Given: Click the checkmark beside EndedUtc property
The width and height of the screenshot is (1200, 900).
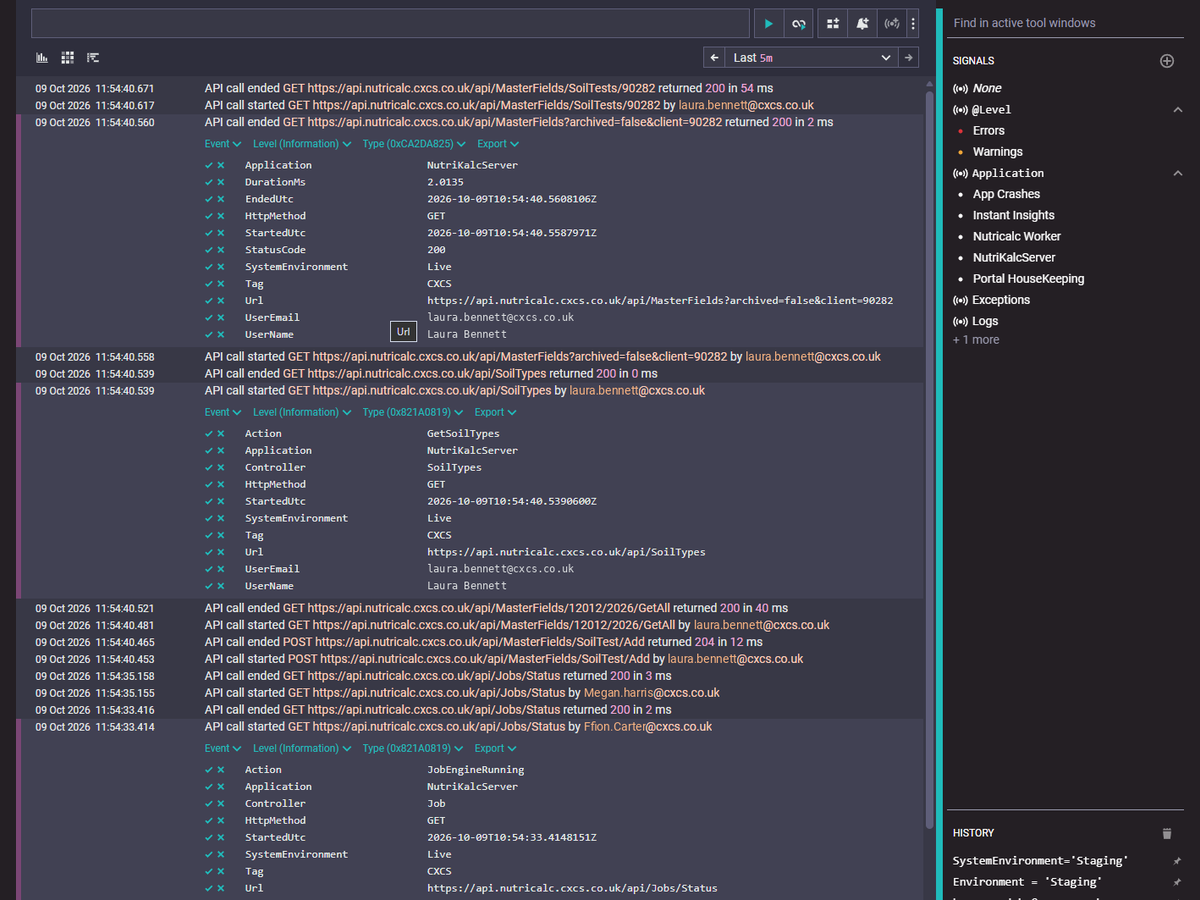Looking at the screenshot, I should [208, 199].
